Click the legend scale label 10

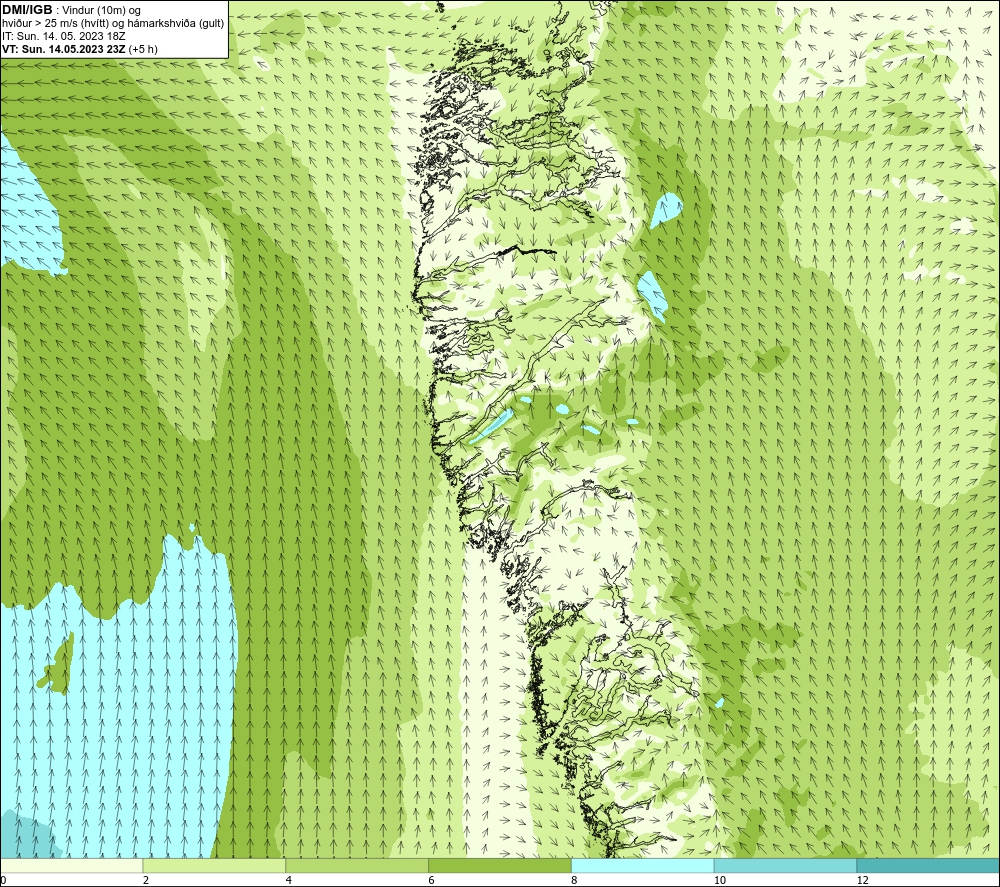(720, 880)
